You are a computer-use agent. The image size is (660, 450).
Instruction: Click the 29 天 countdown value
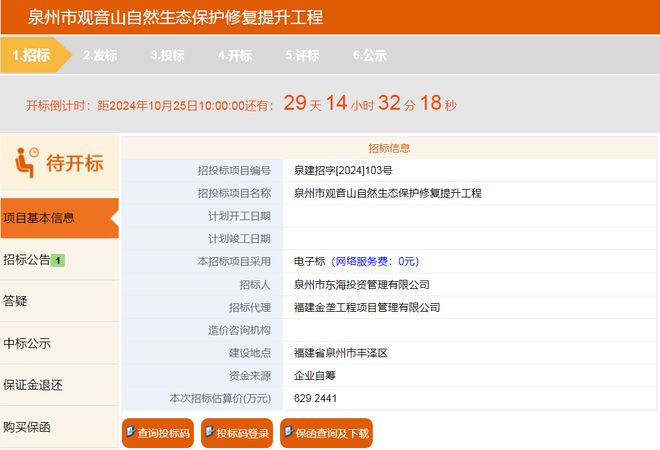[x=303, y=104]
